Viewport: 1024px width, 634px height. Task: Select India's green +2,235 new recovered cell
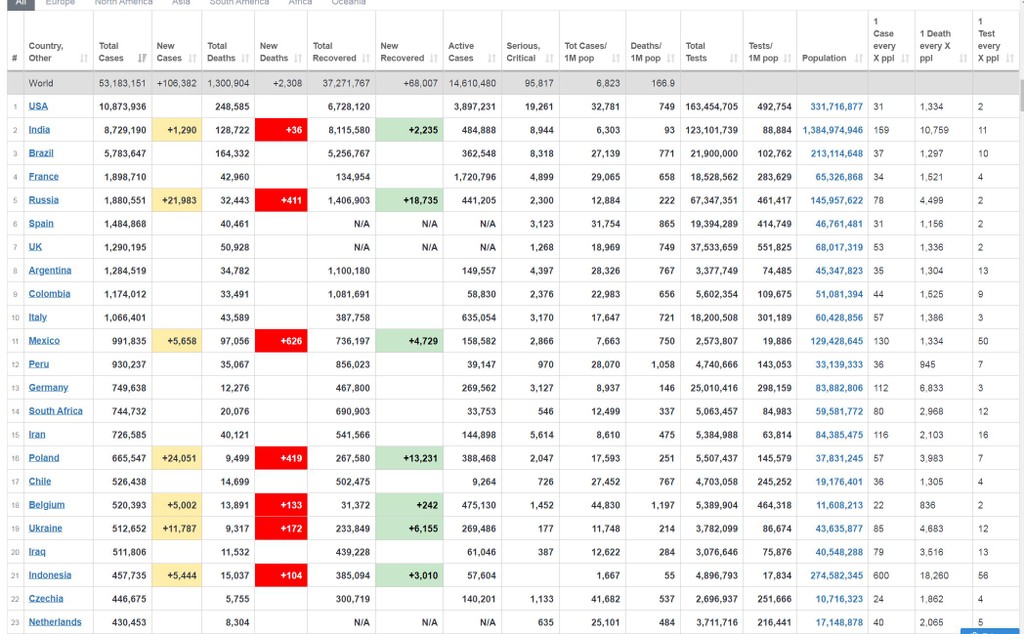(409, 130)
